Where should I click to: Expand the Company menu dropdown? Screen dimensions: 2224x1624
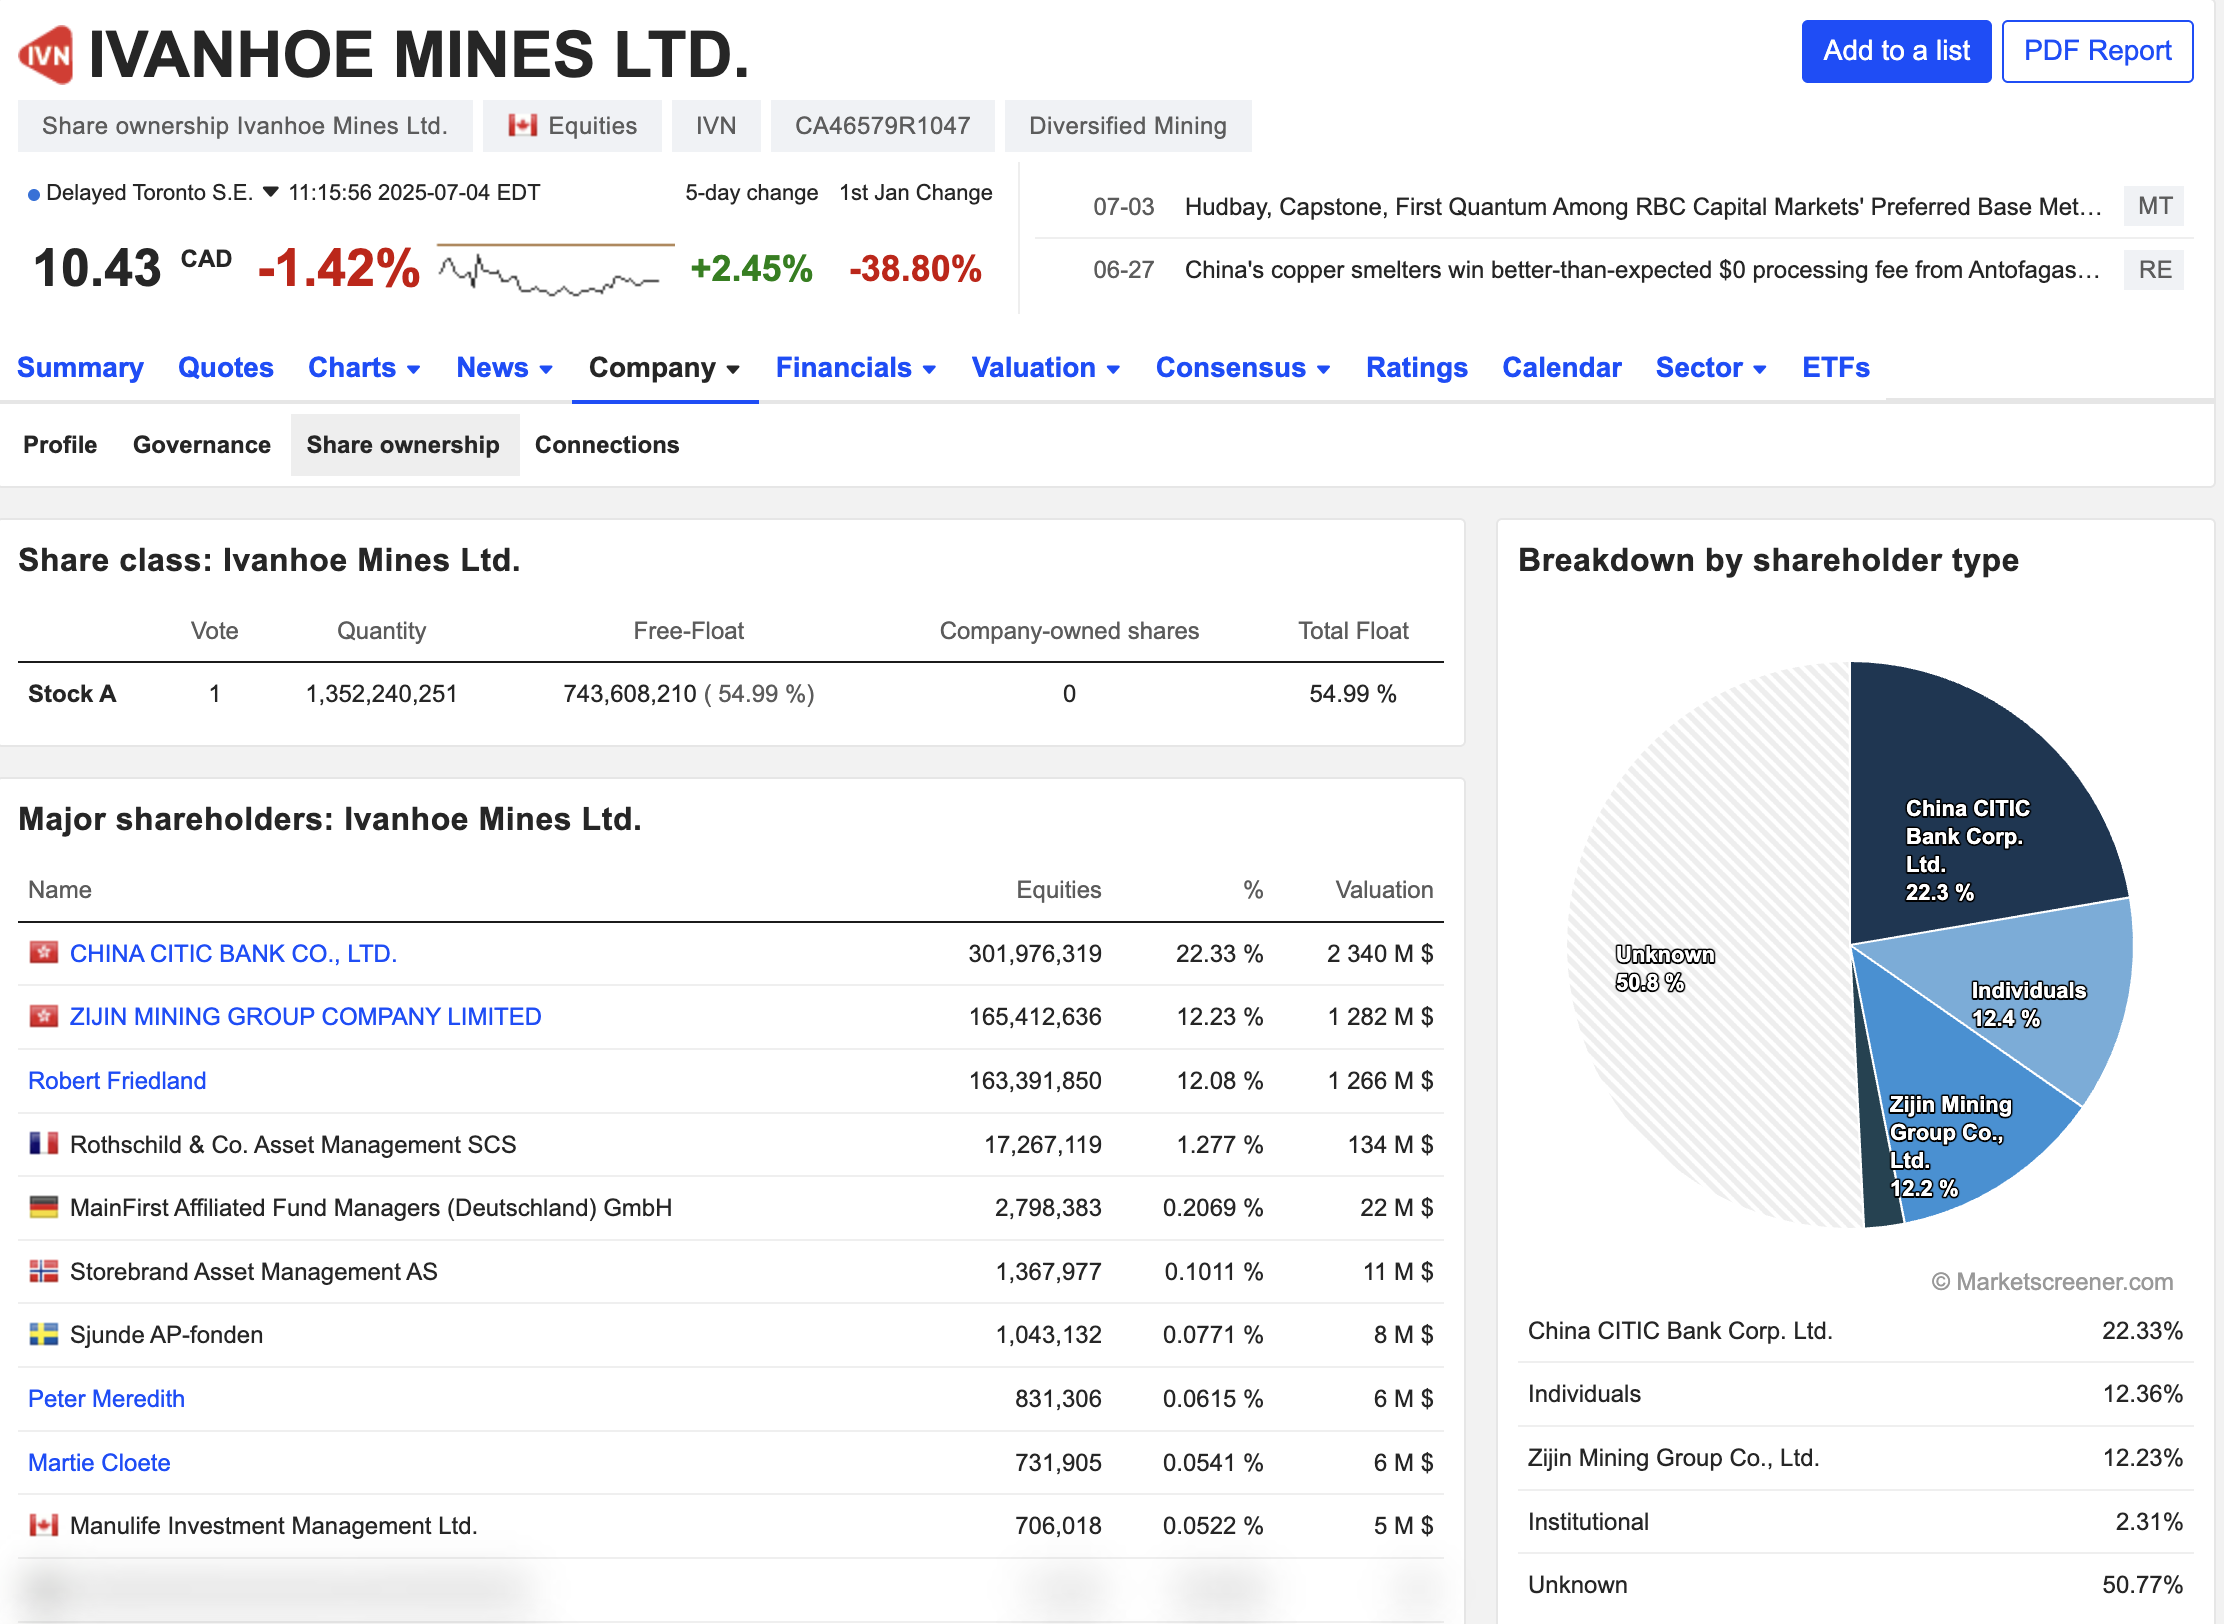(x=733, y=369)
